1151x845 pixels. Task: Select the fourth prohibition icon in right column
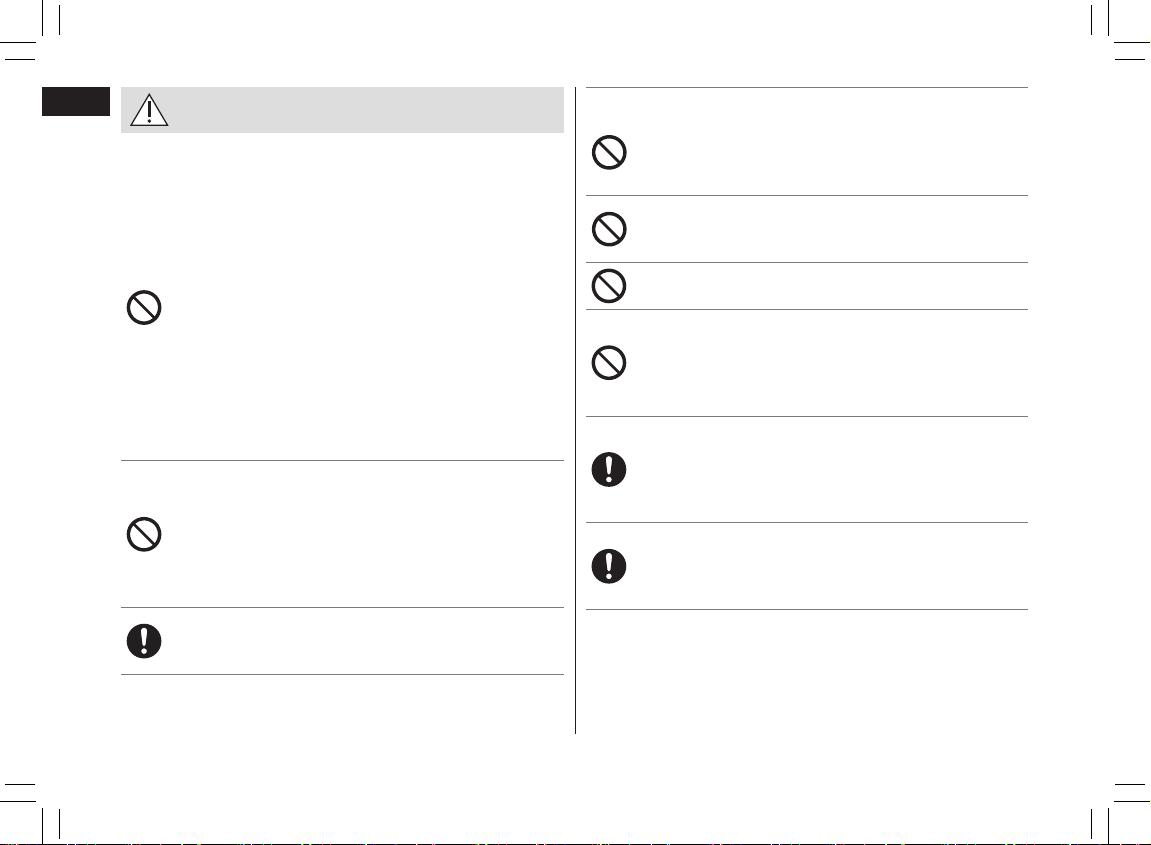(609, 363)
